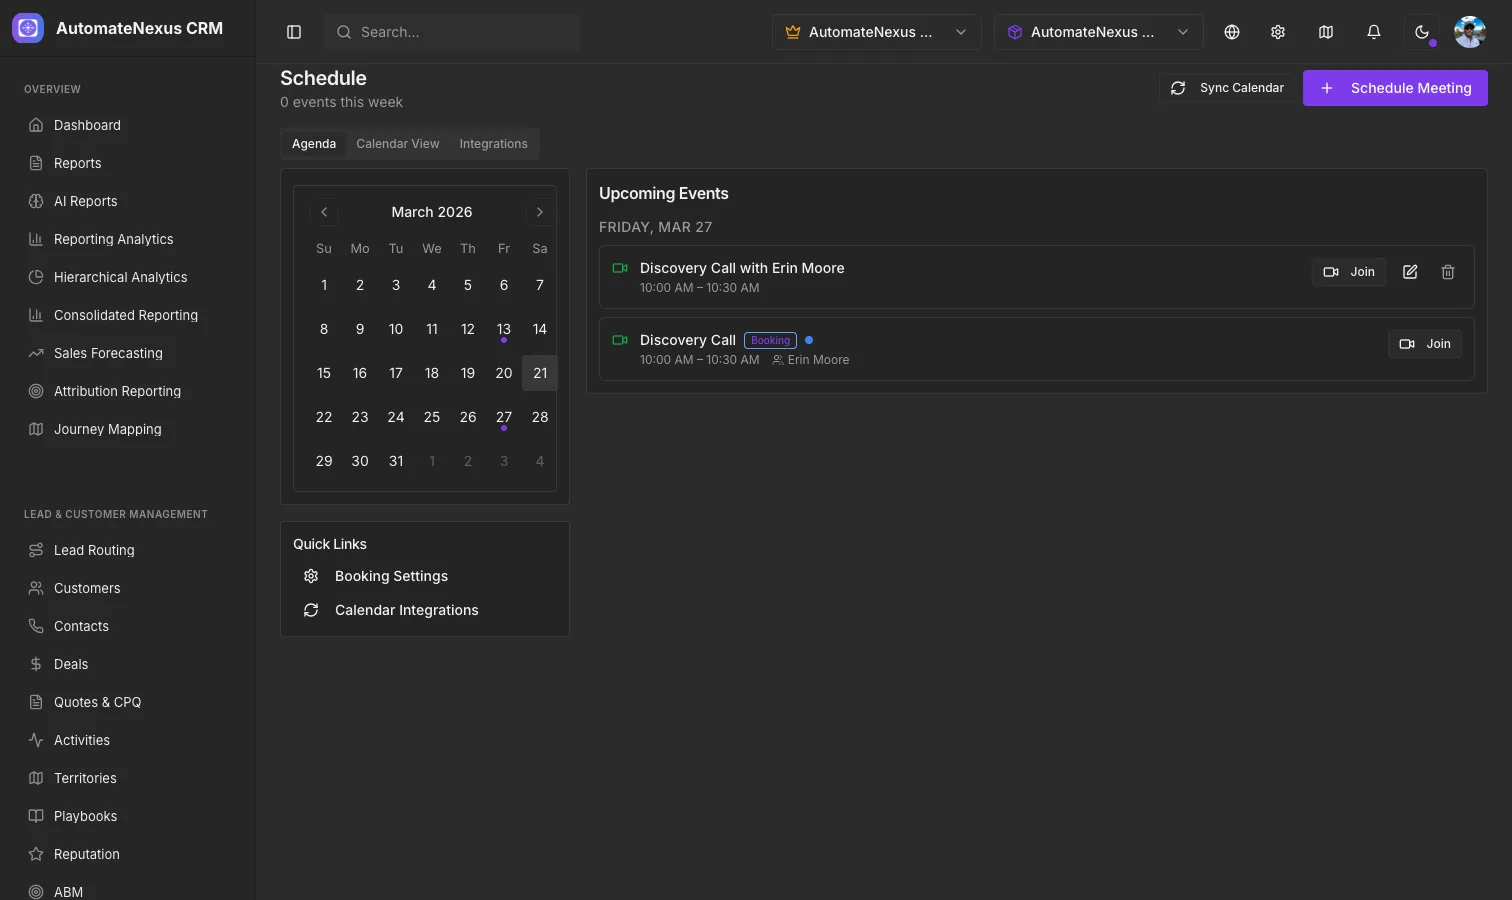Select March 27 in the calendar
Screen dimensions: 1512x900
pos(504,417)
